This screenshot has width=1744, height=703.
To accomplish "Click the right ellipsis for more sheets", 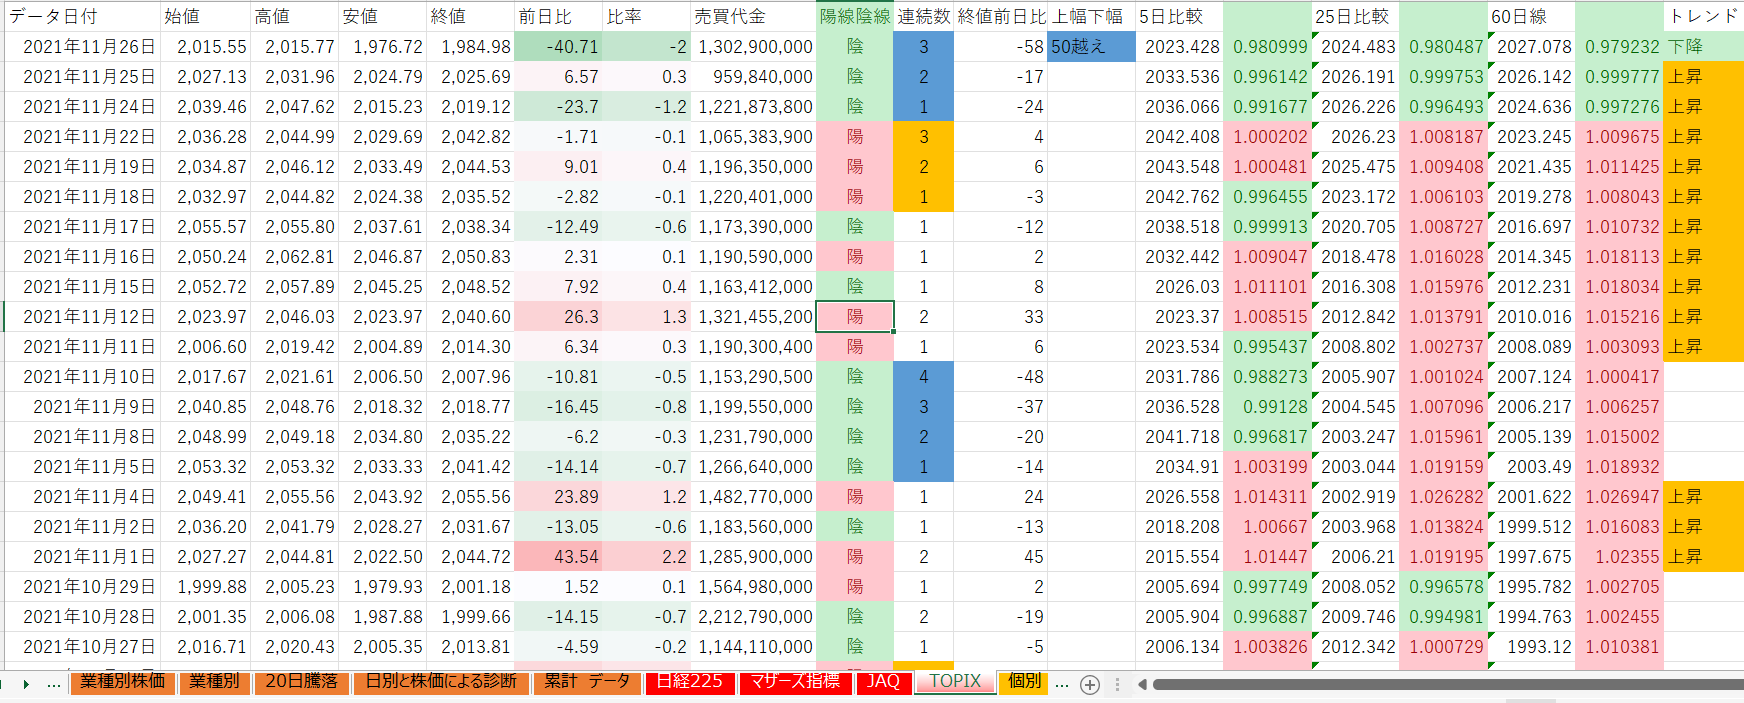I will (x=1062, y=685).
